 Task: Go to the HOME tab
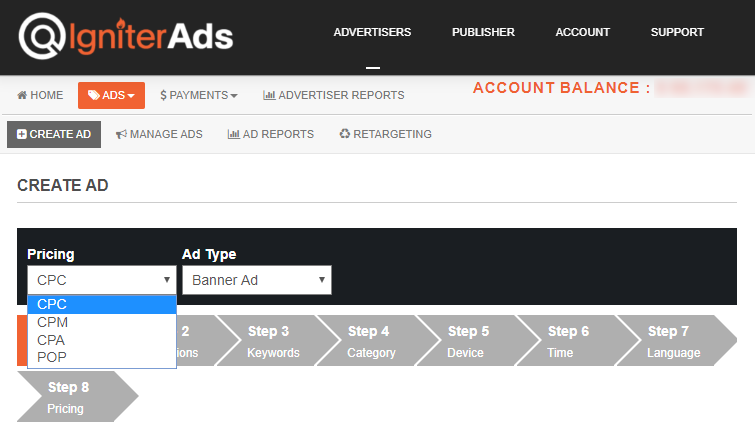tap(40, 95)
